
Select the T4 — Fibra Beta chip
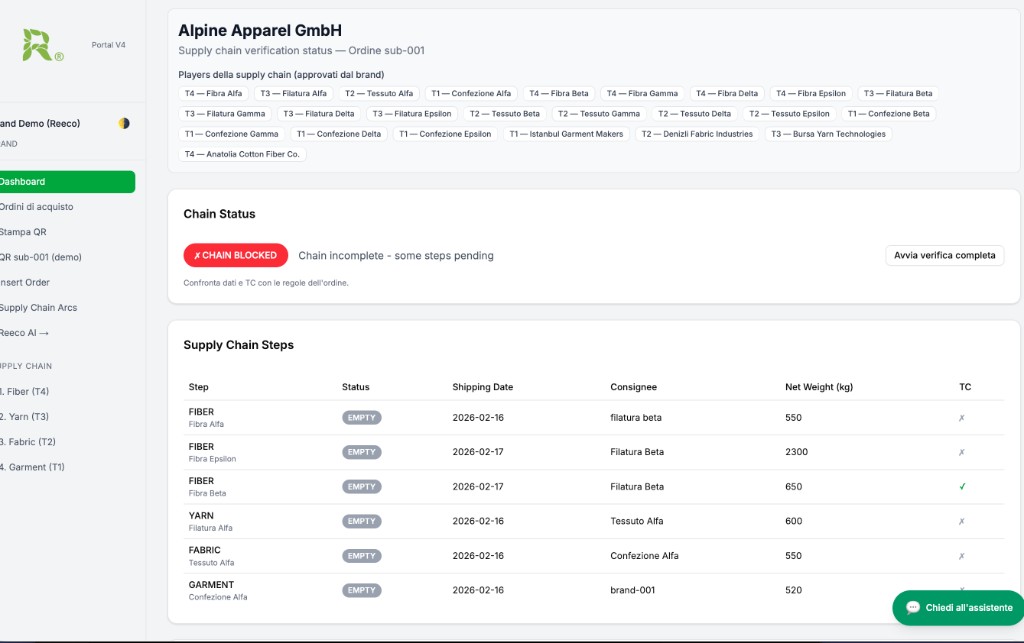(559, 93)
